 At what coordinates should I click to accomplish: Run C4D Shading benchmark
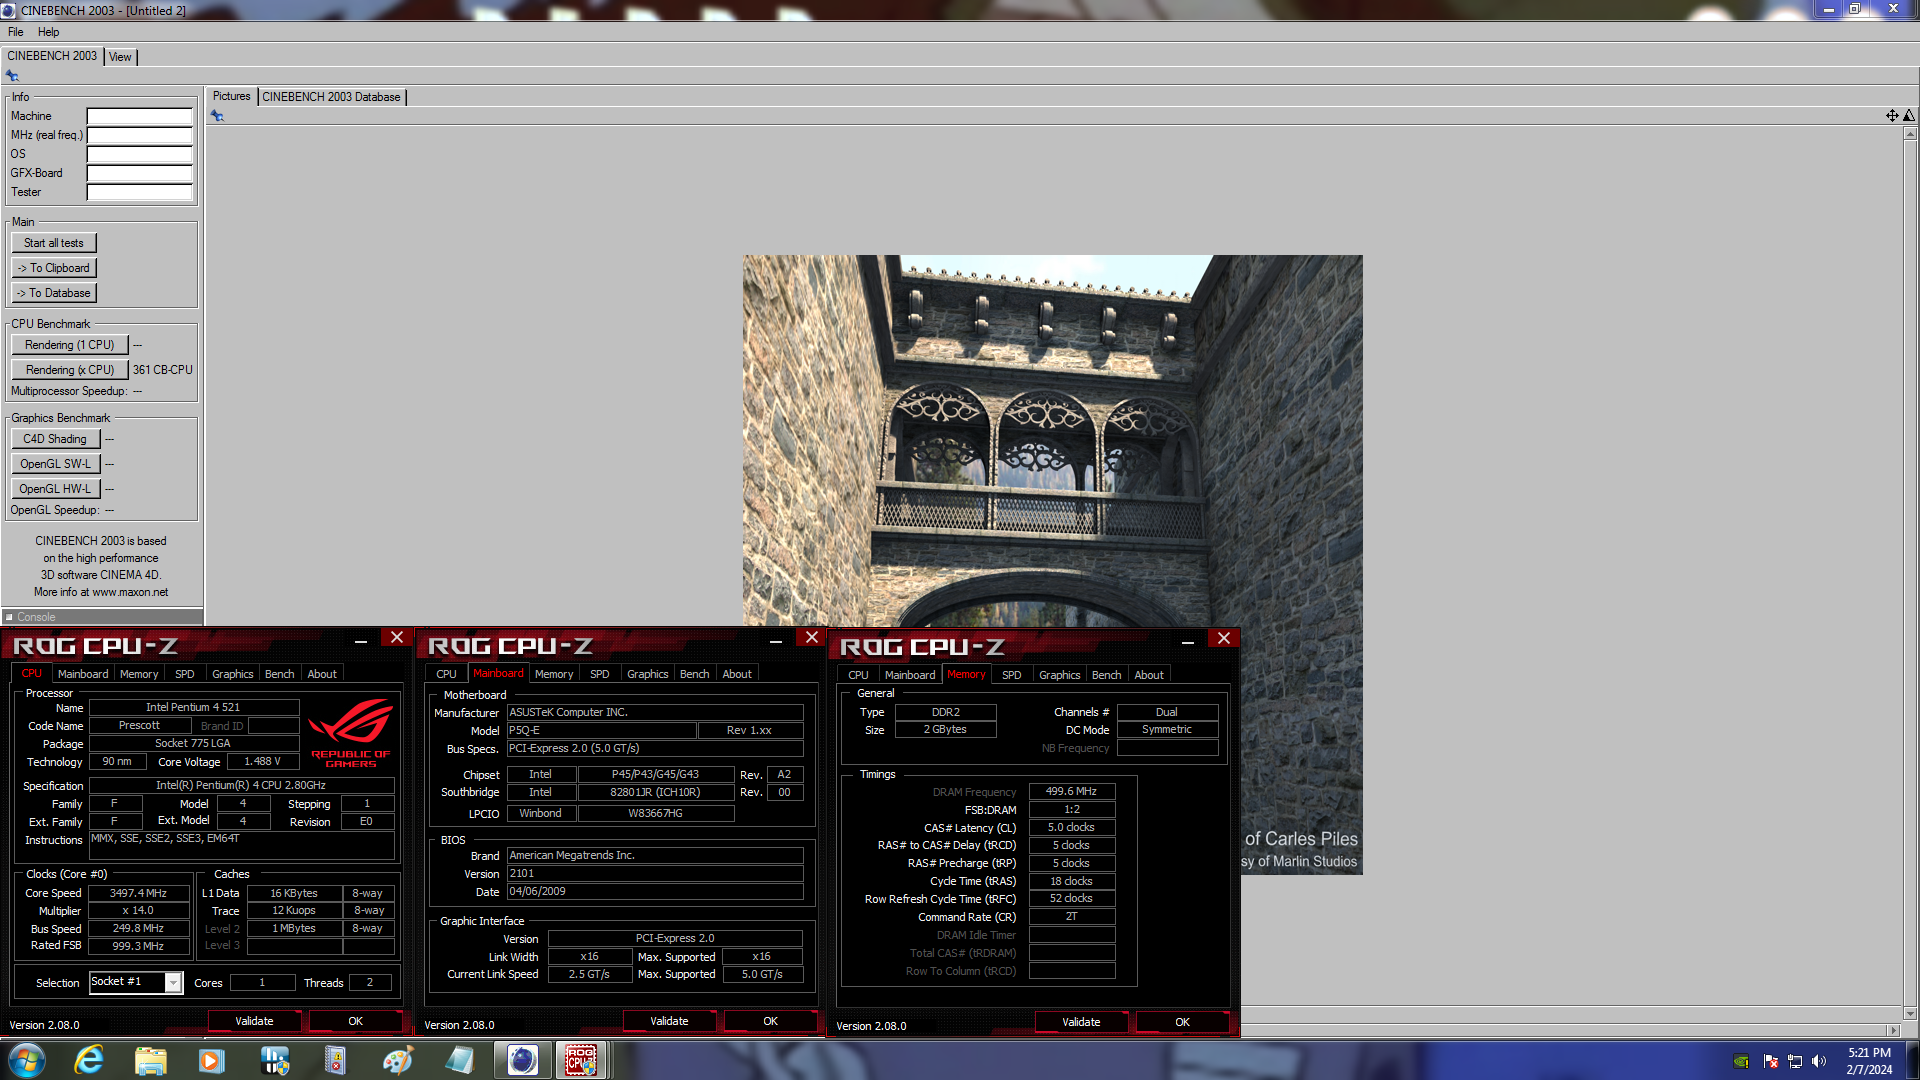pos(55,439)
